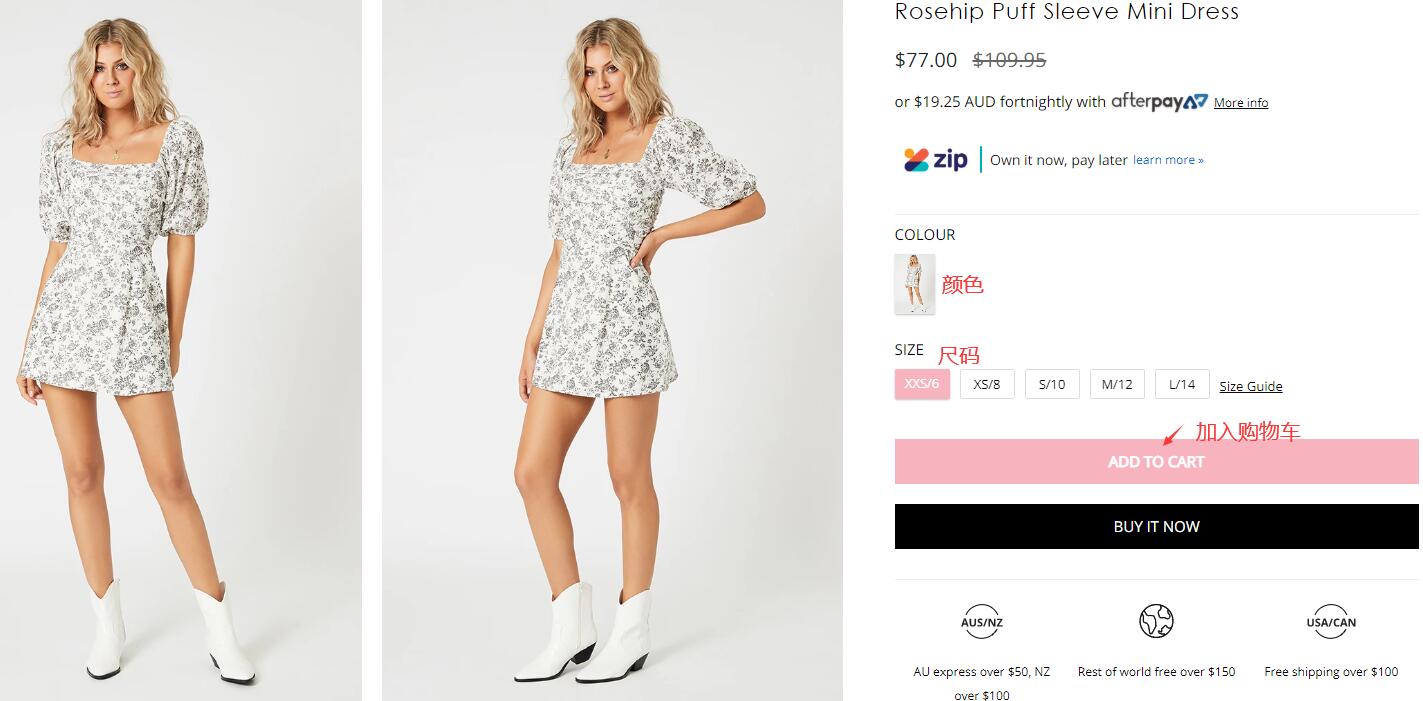Select size XXS/6
Screen dimensions: 1423x701
click(922, 384)
